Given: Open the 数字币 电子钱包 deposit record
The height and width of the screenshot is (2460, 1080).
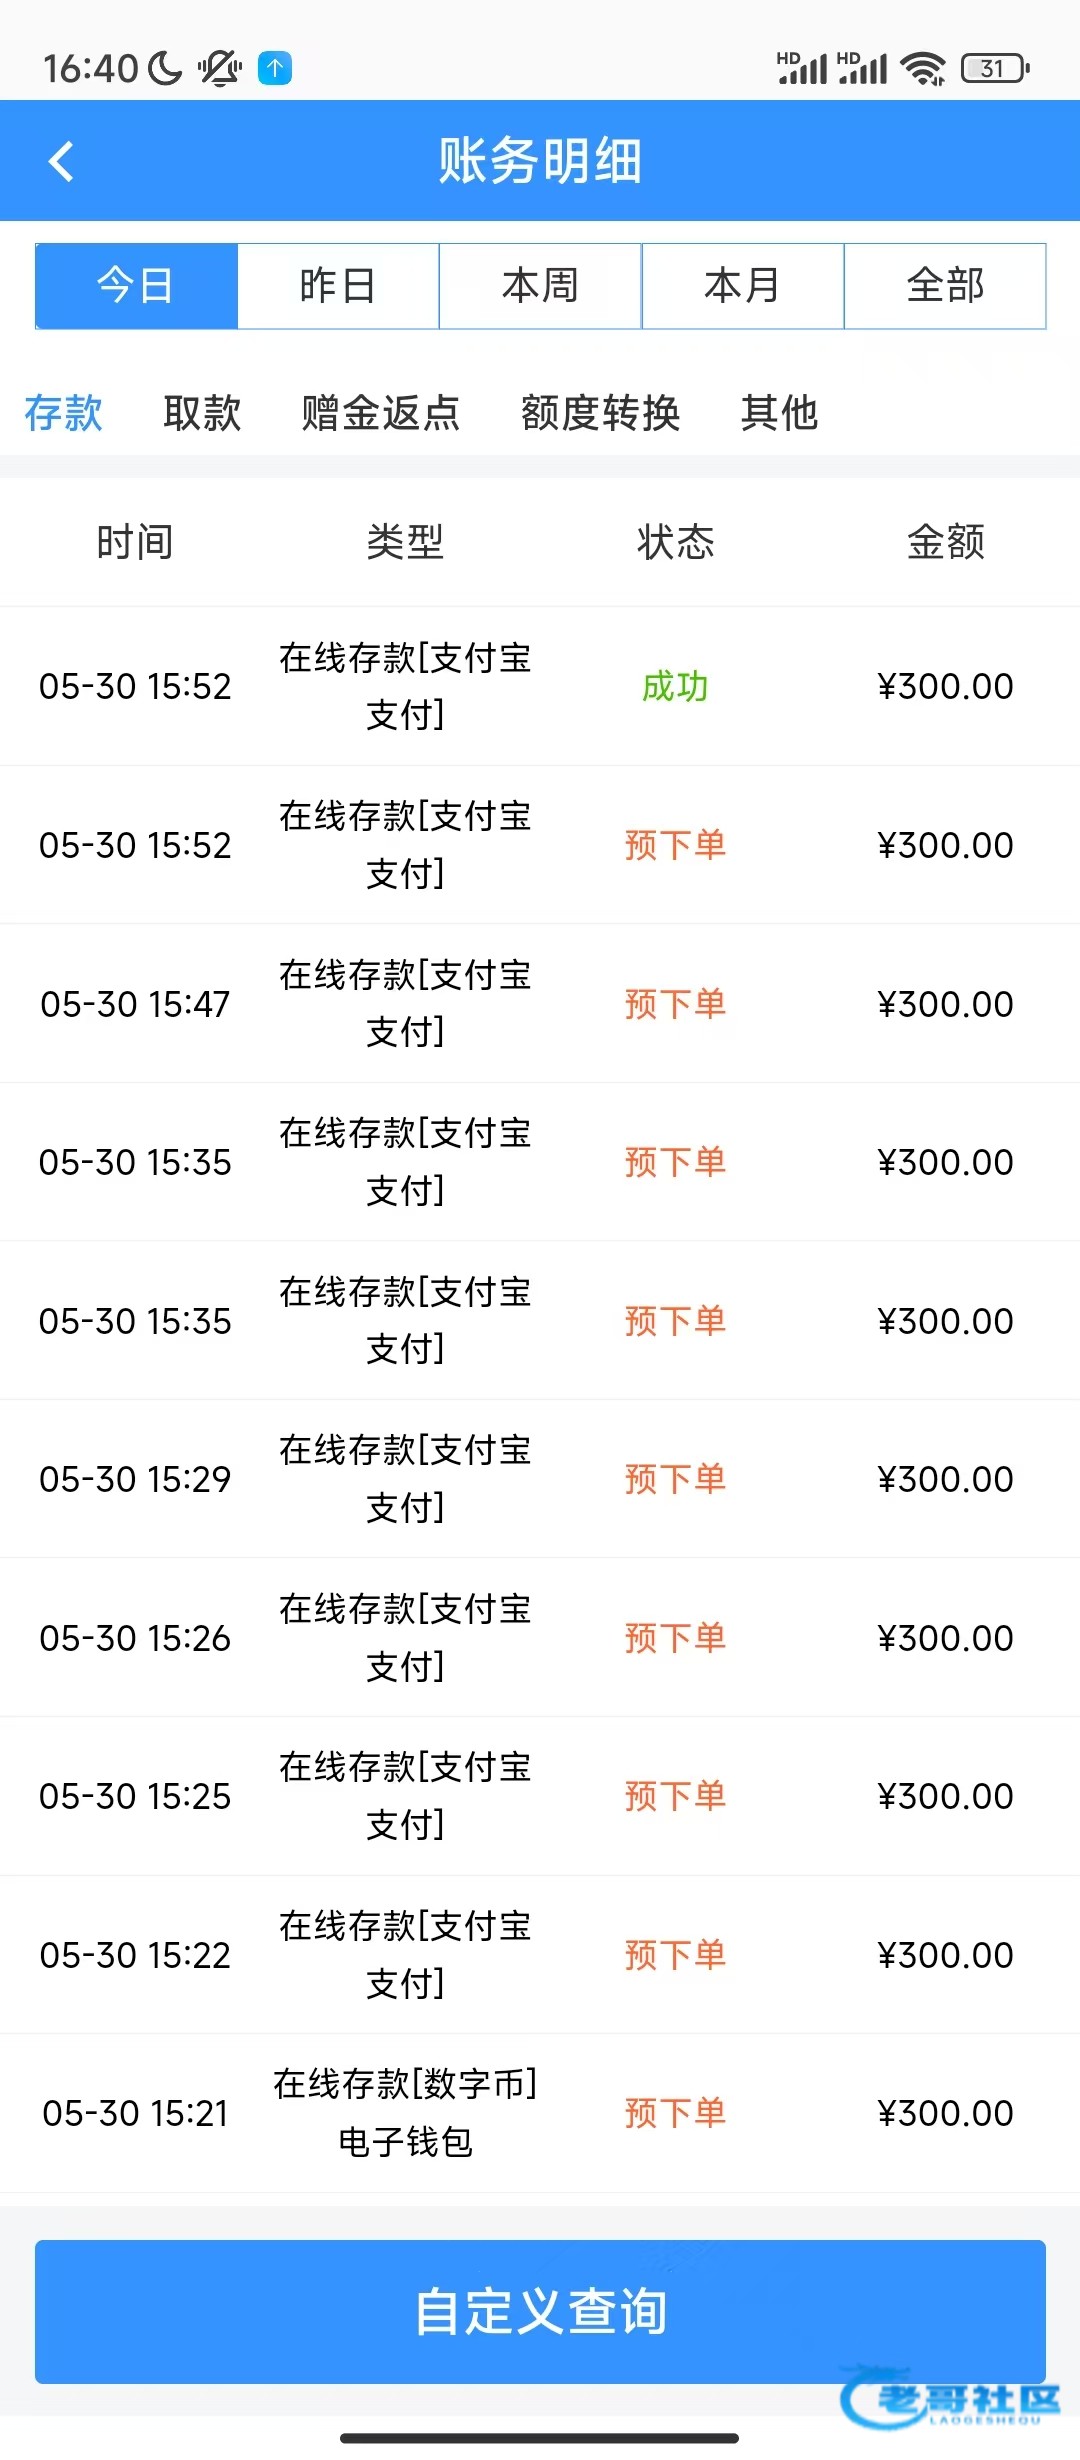Looking at the screenshot, I should [x=540, y=2113].
